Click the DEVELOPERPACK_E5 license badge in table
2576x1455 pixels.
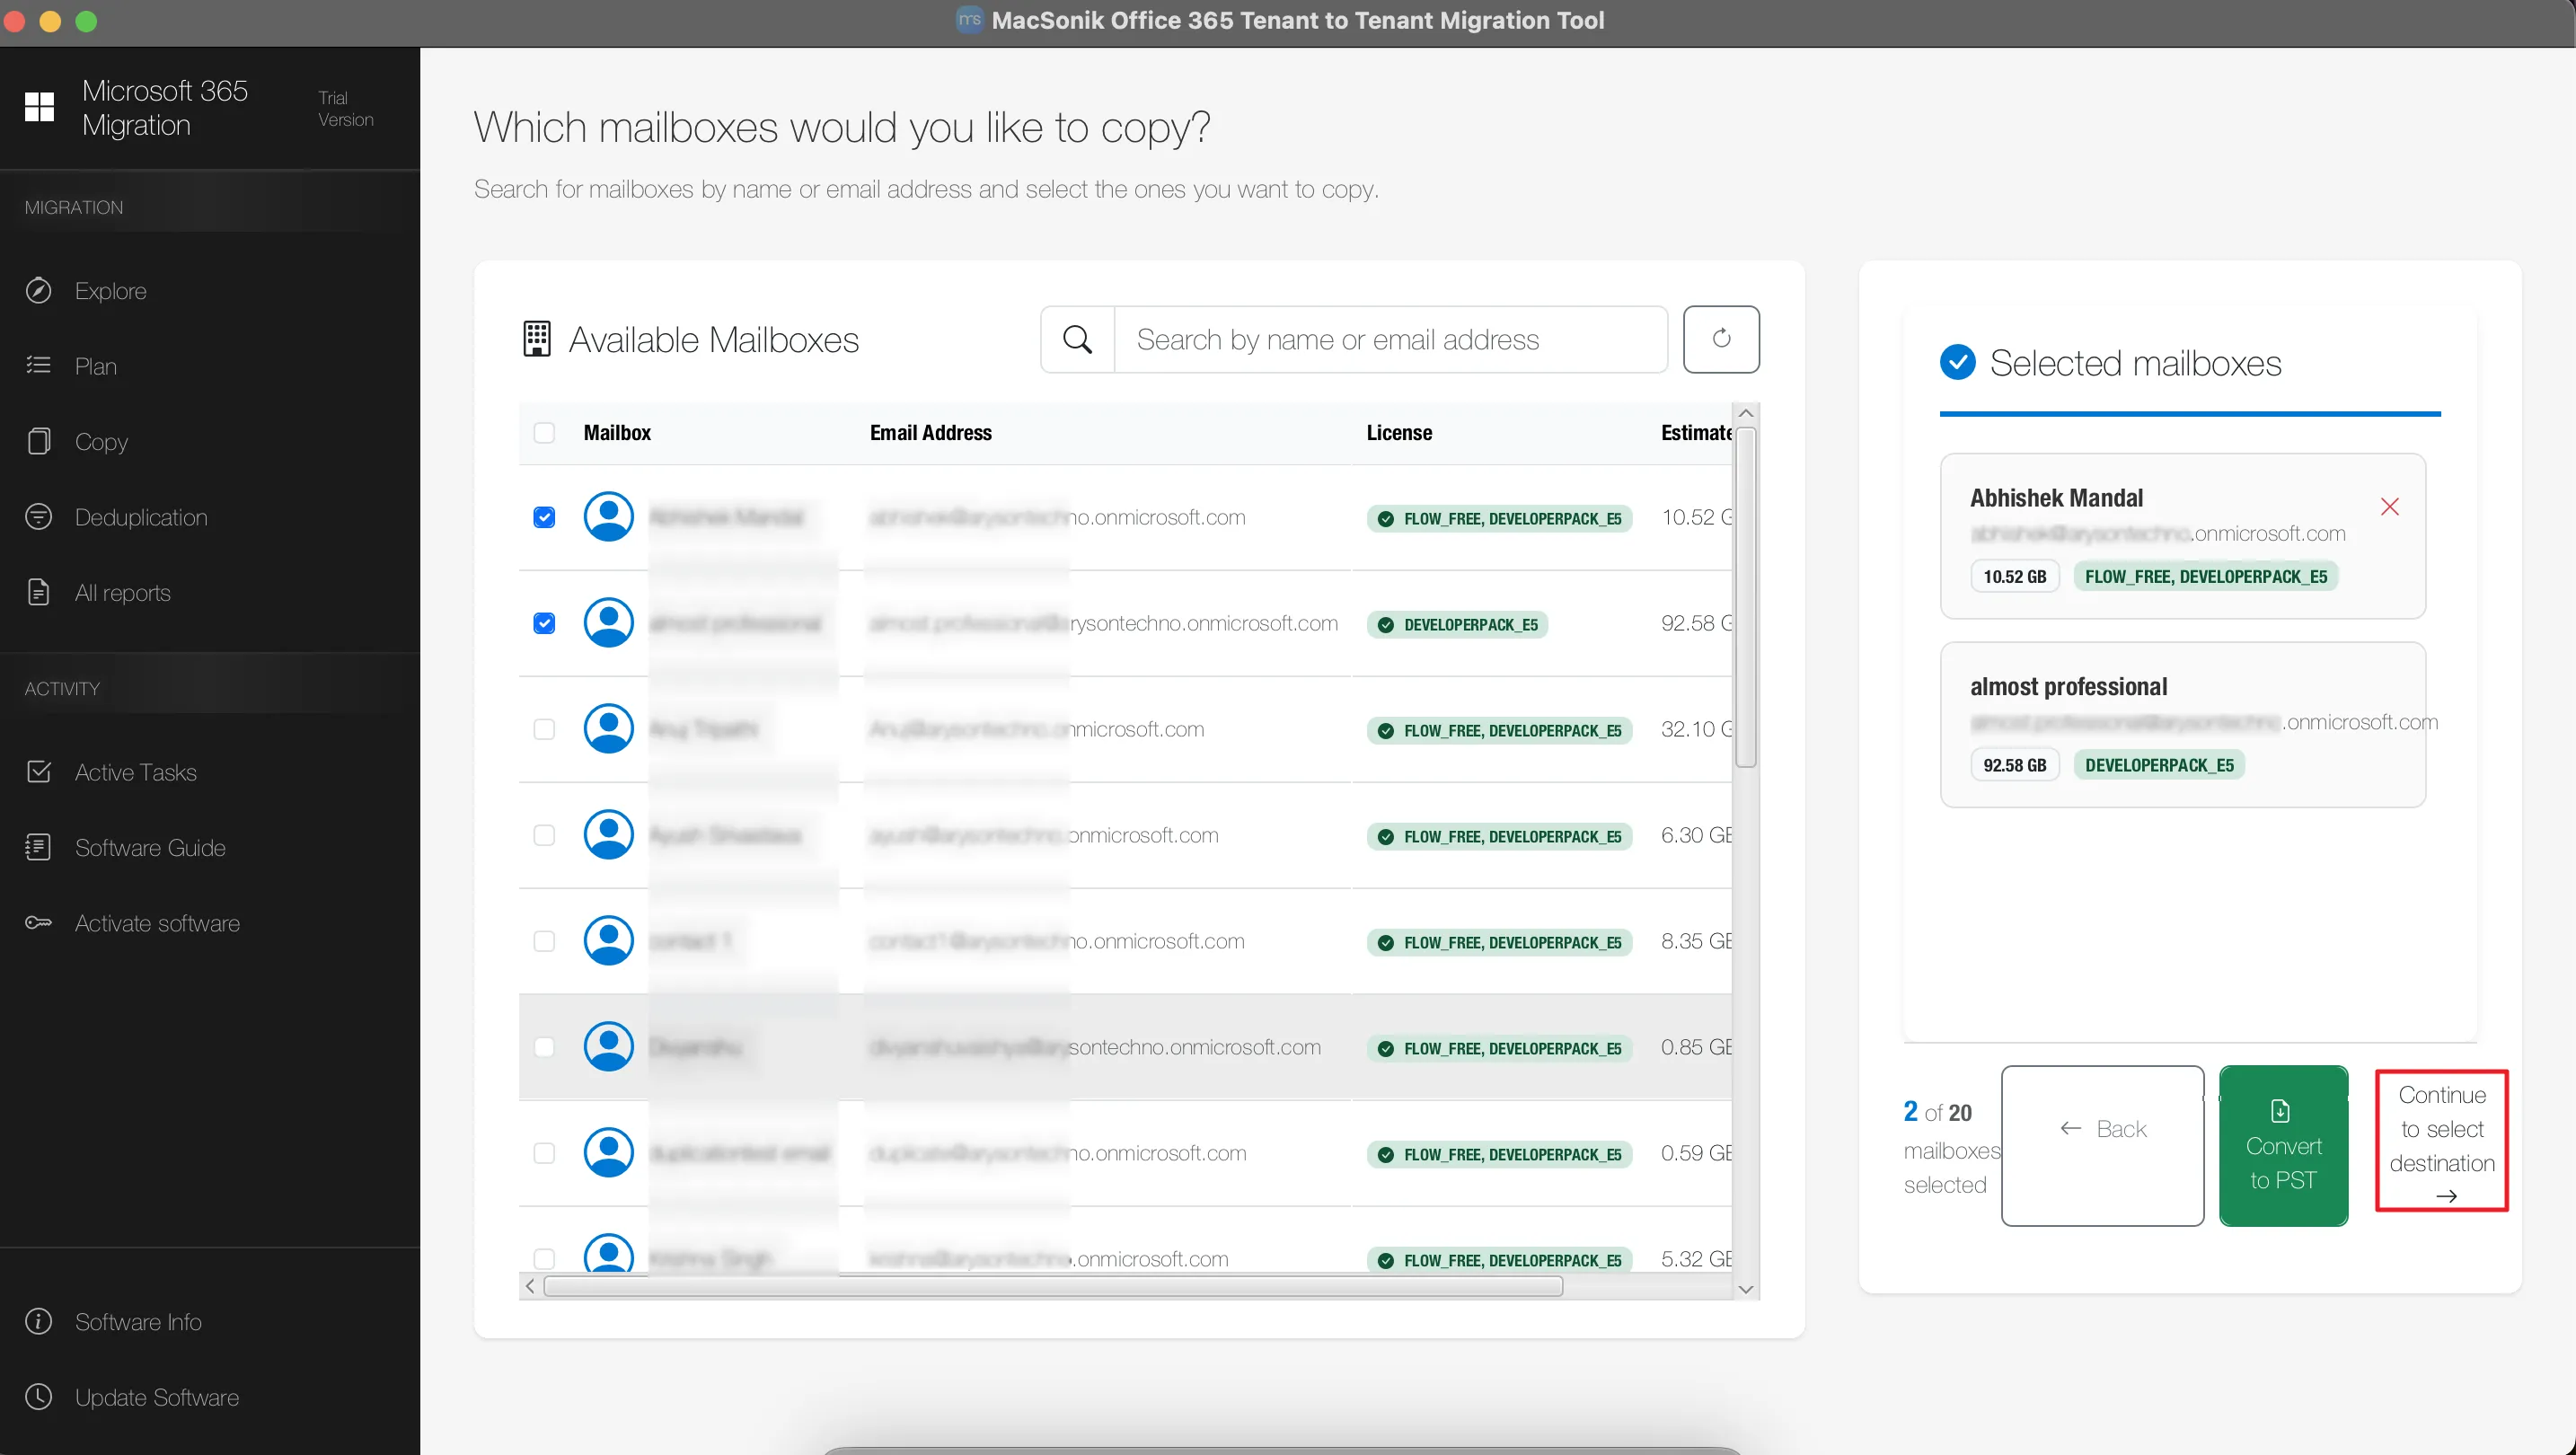[x=1457, y=625]
